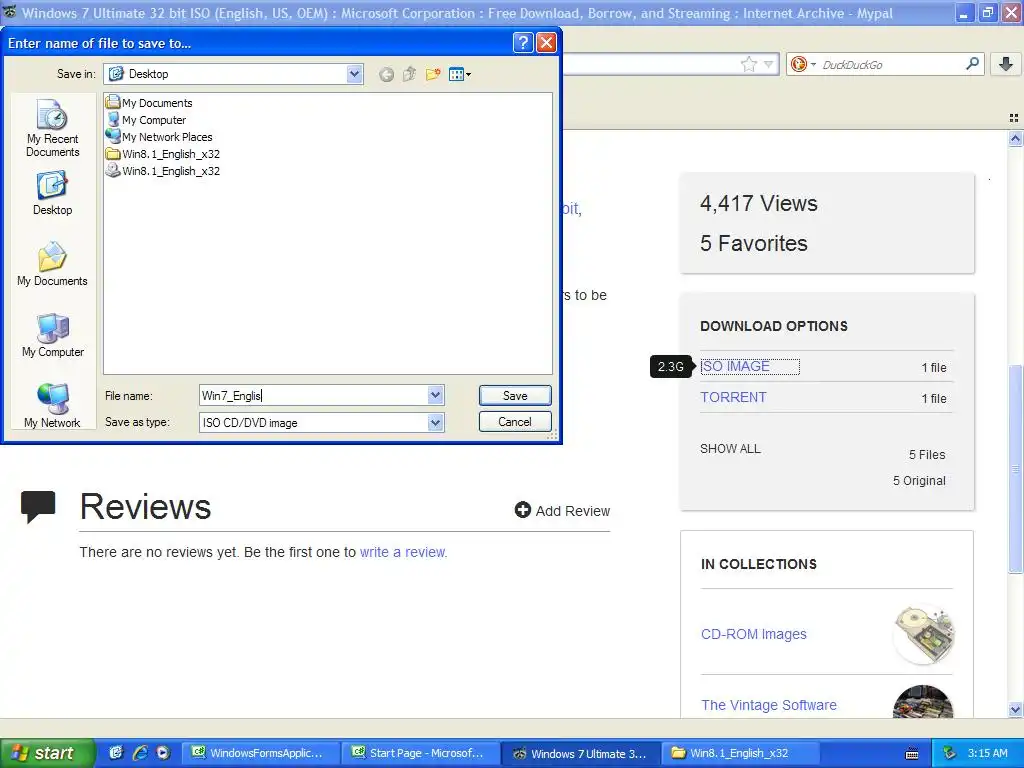Select the Win8.1_English_x32 disc image file
Screen dimensions: 1024x768
(x=163, y=170)
